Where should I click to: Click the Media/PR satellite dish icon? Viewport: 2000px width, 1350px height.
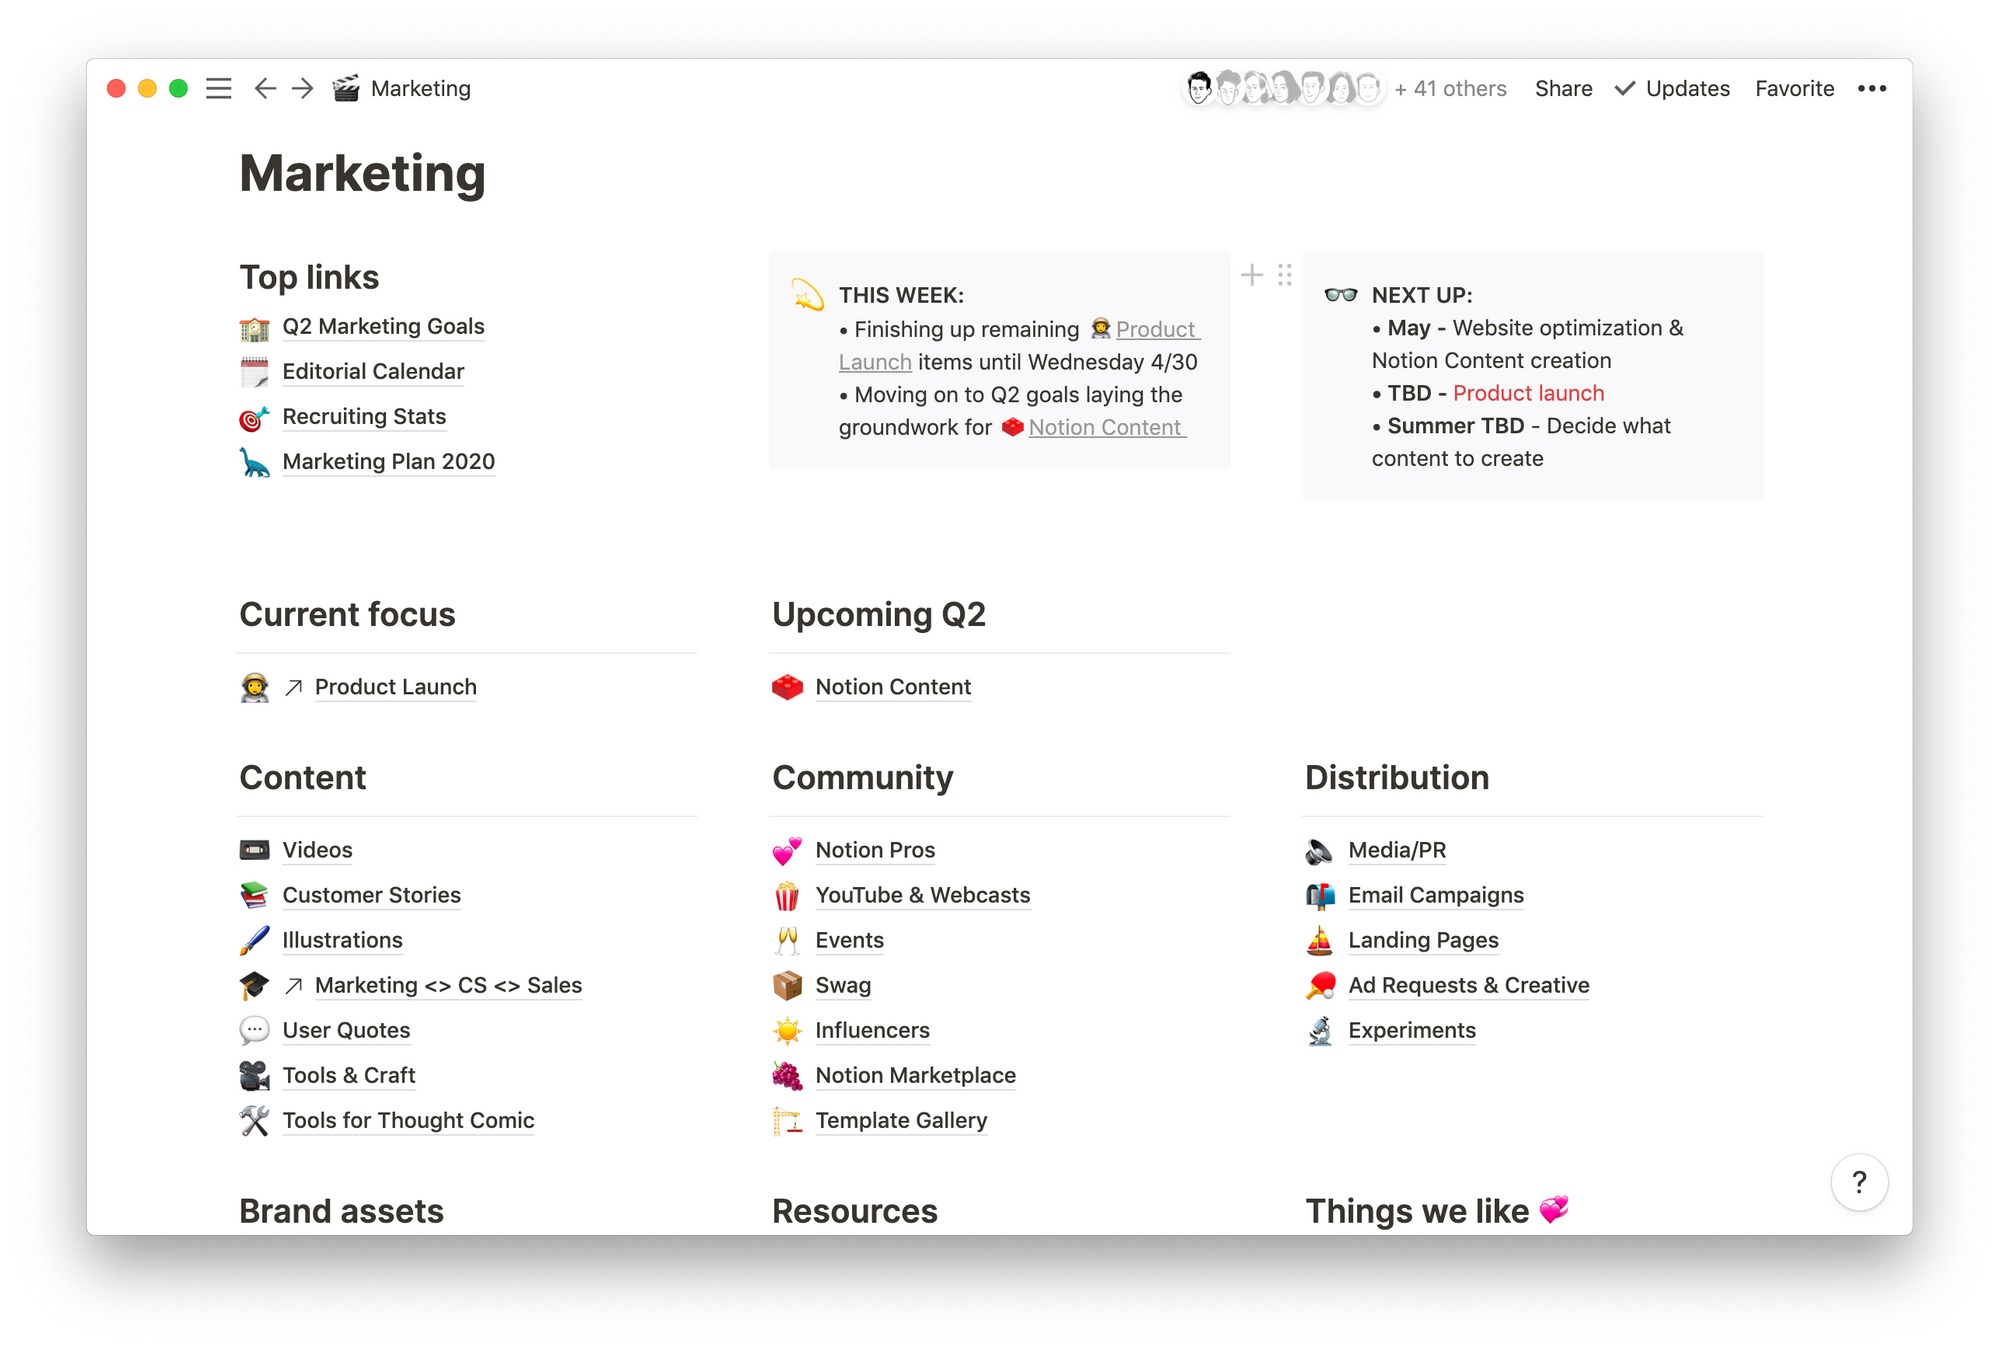(x=1320, y=850)
